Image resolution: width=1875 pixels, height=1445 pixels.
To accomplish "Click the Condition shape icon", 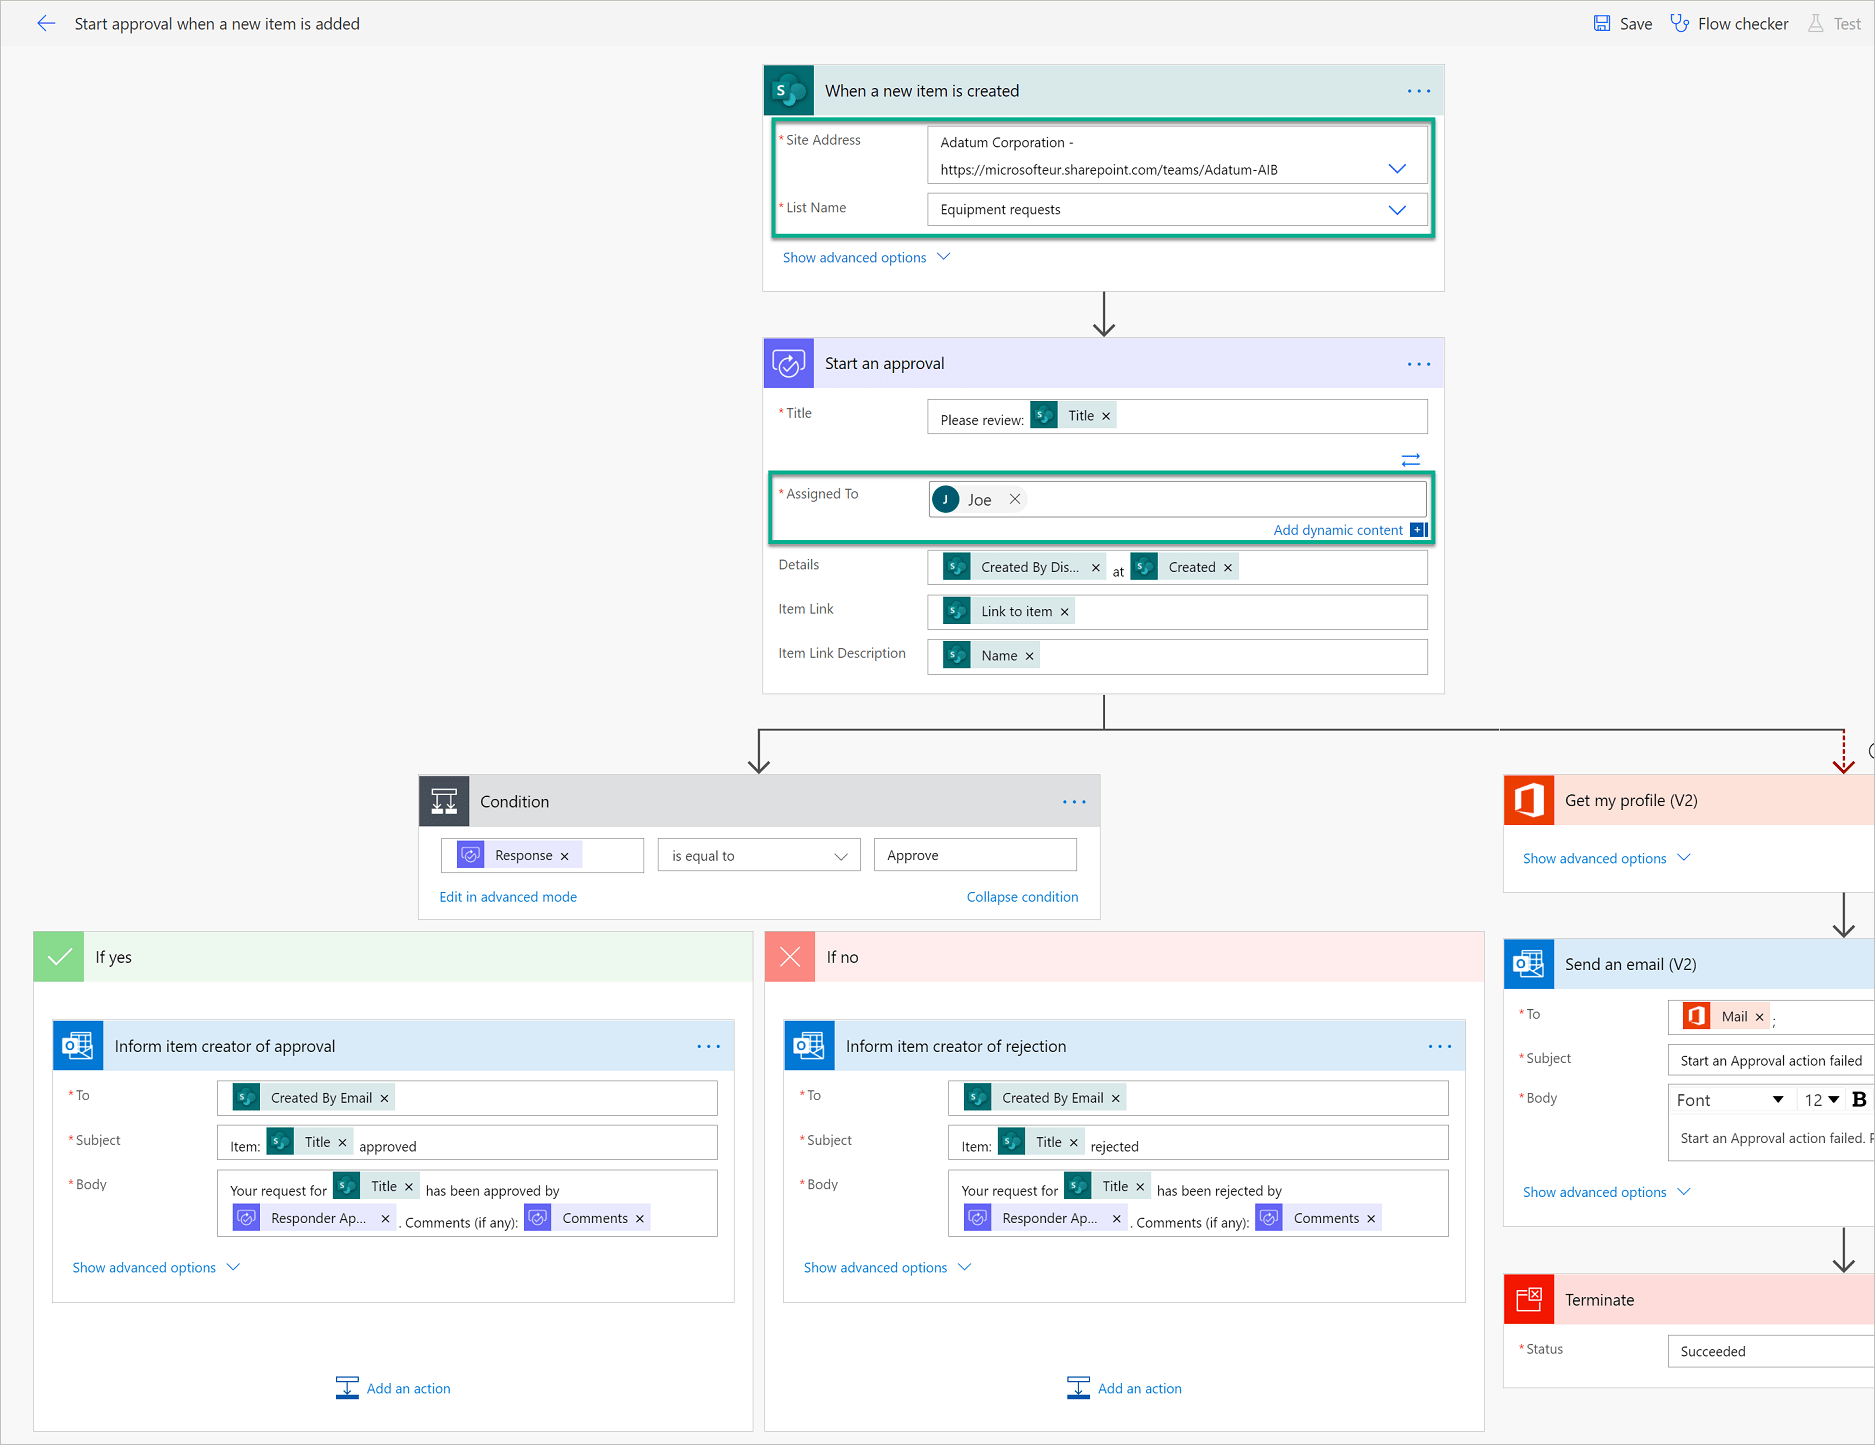I will (444, 800).
